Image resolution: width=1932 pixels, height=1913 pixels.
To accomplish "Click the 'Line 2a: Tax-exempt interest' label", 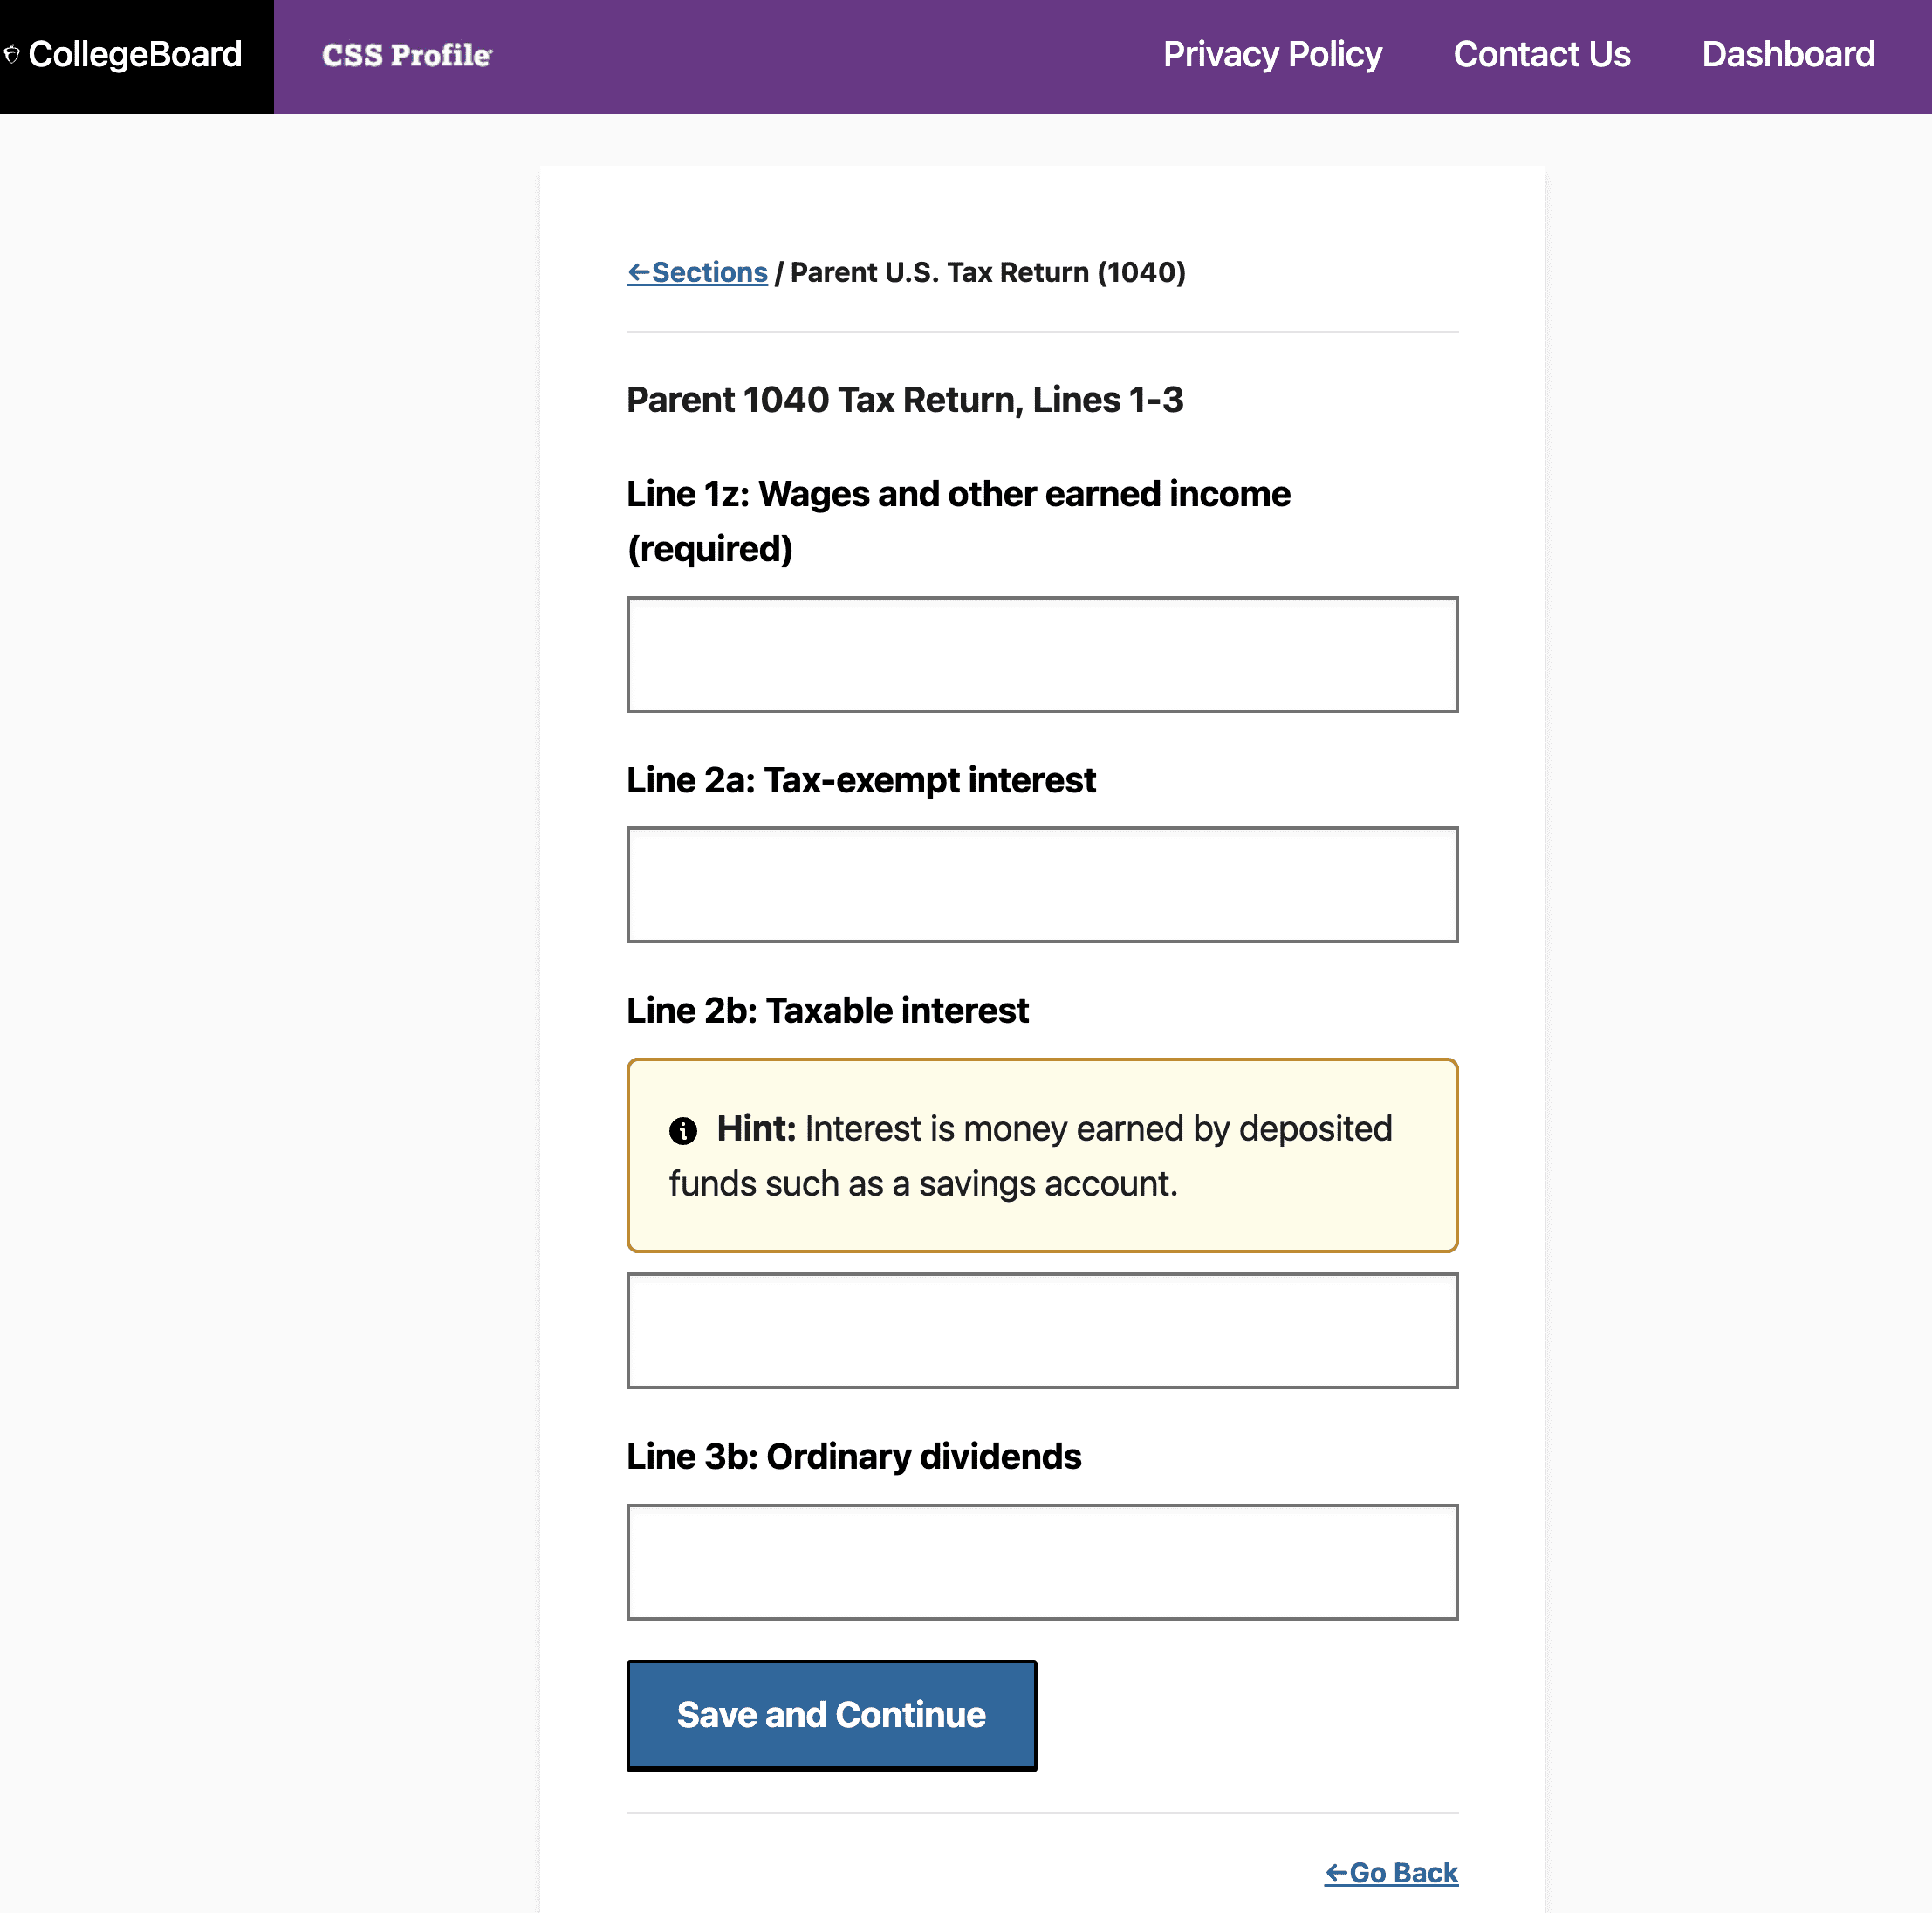I will [861, 780].
